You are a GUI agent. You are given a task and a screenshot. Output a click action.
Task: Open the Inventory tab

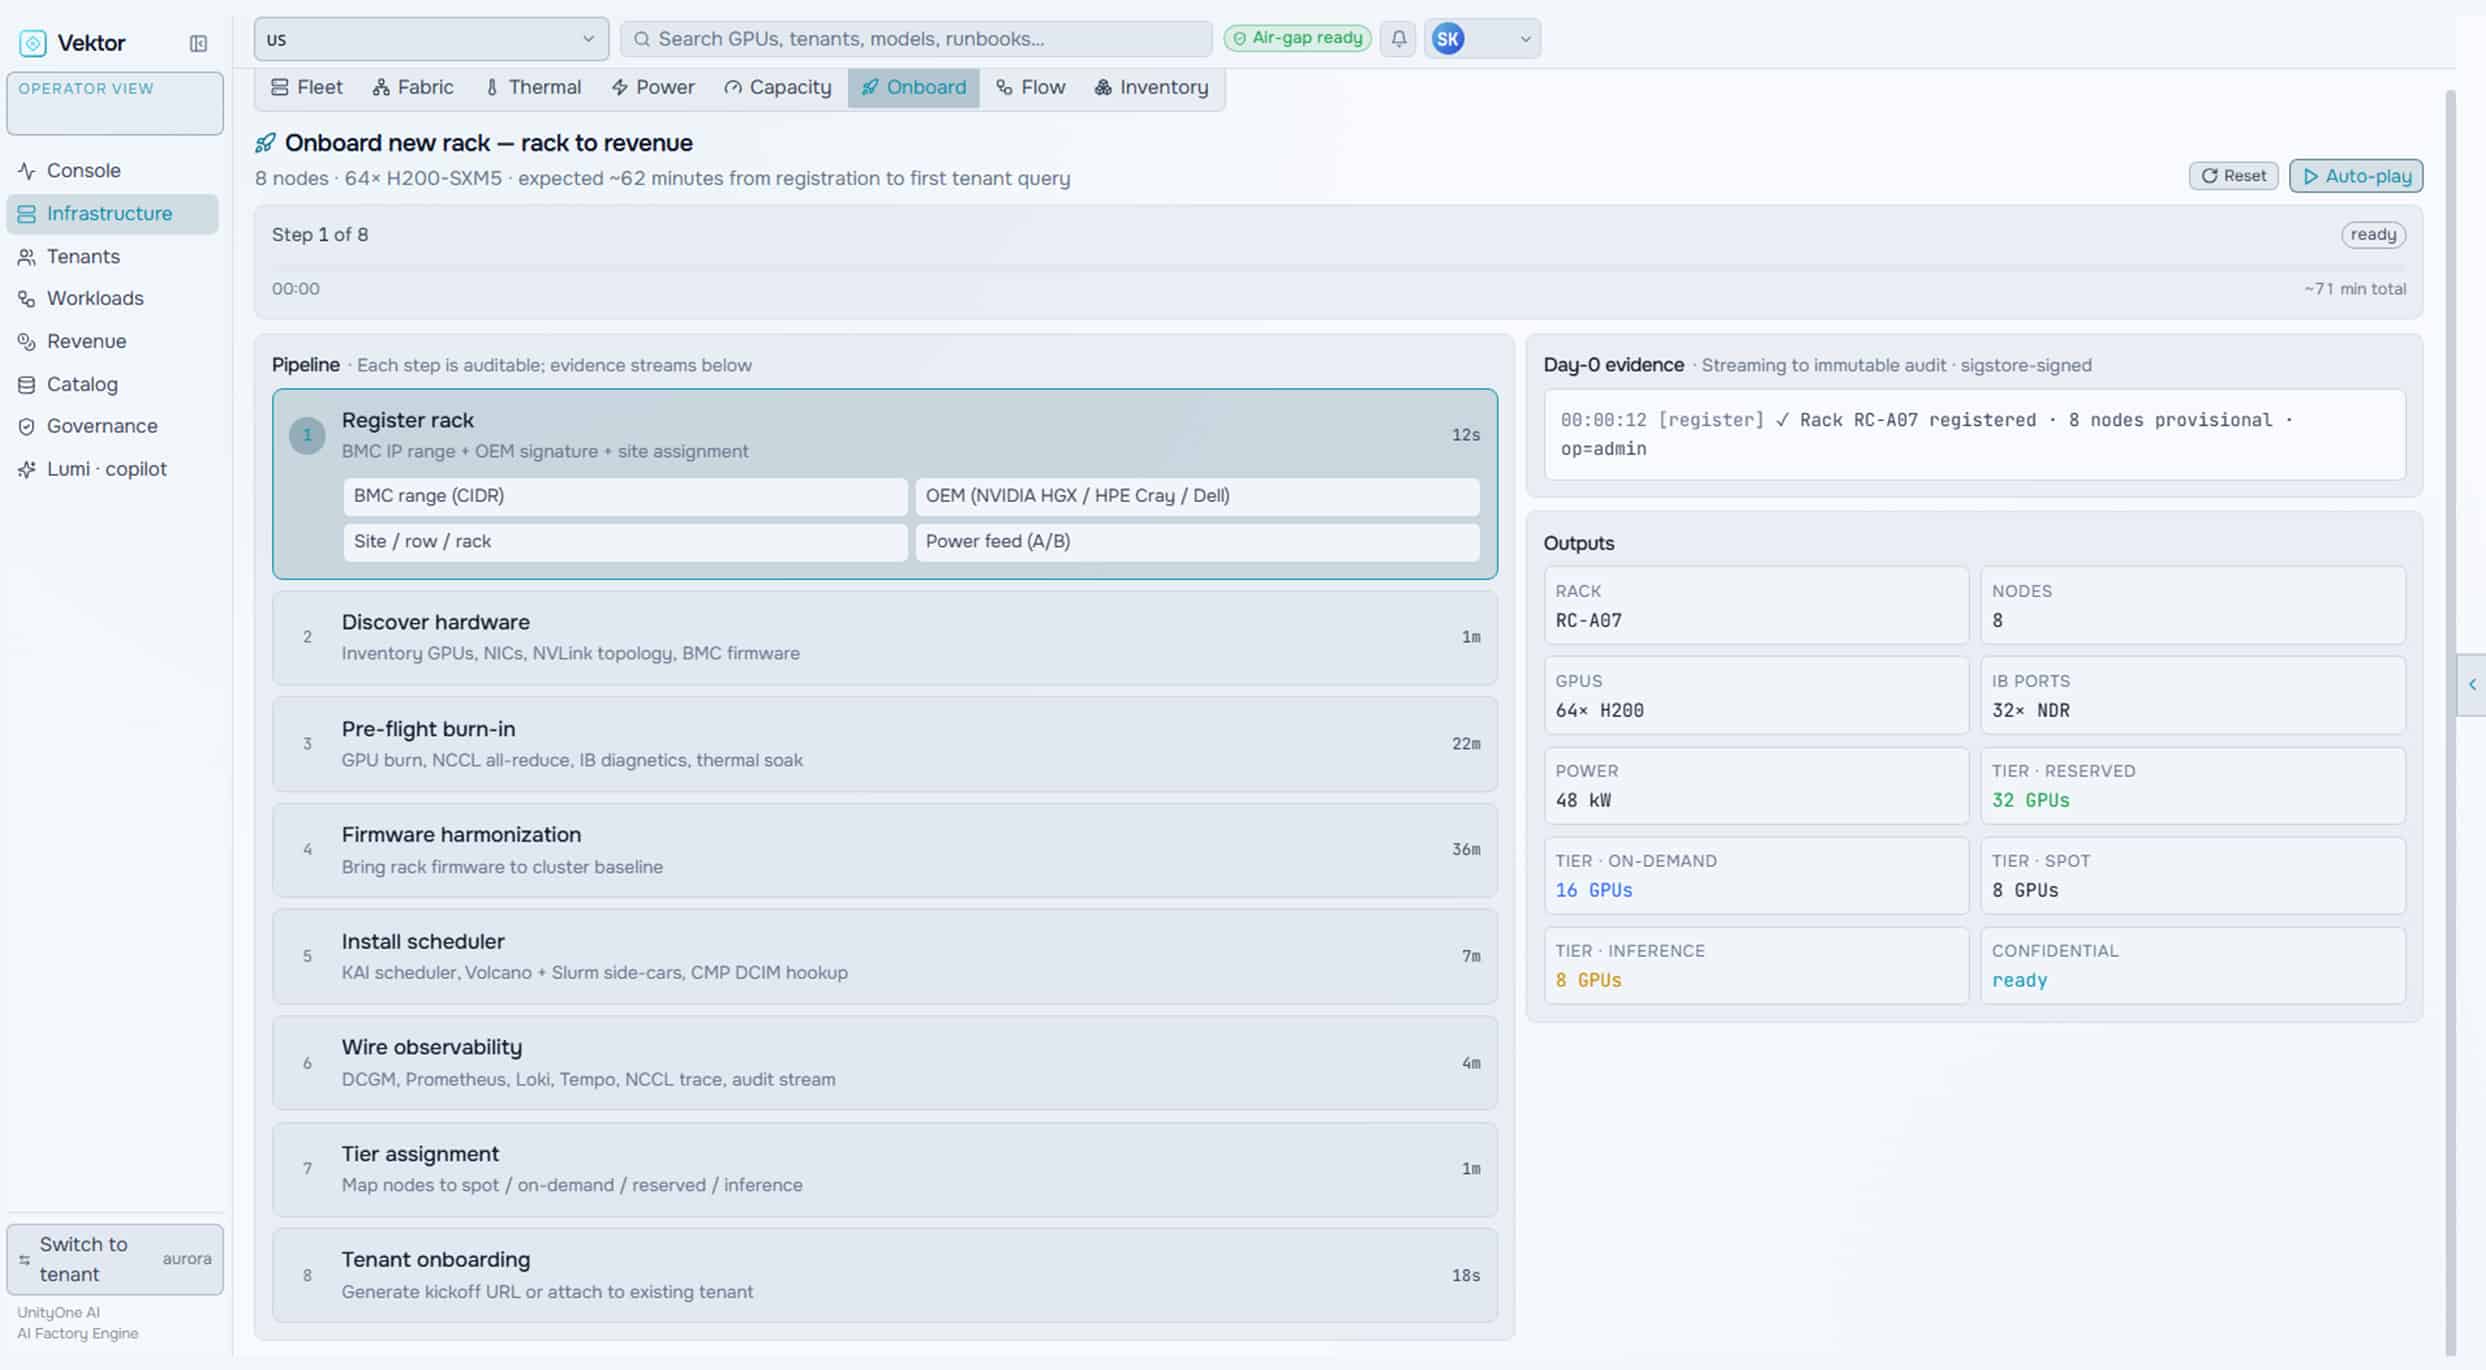(x=1151, y=88)
